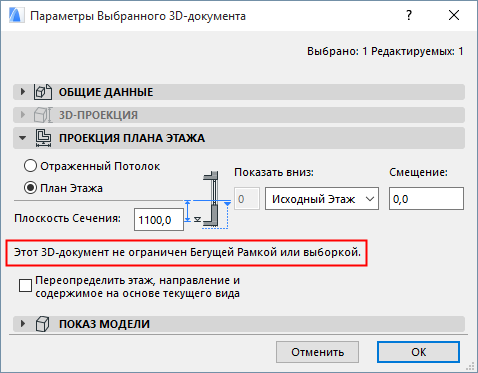Click the ArchiCAD app icon in title bar

16,15
